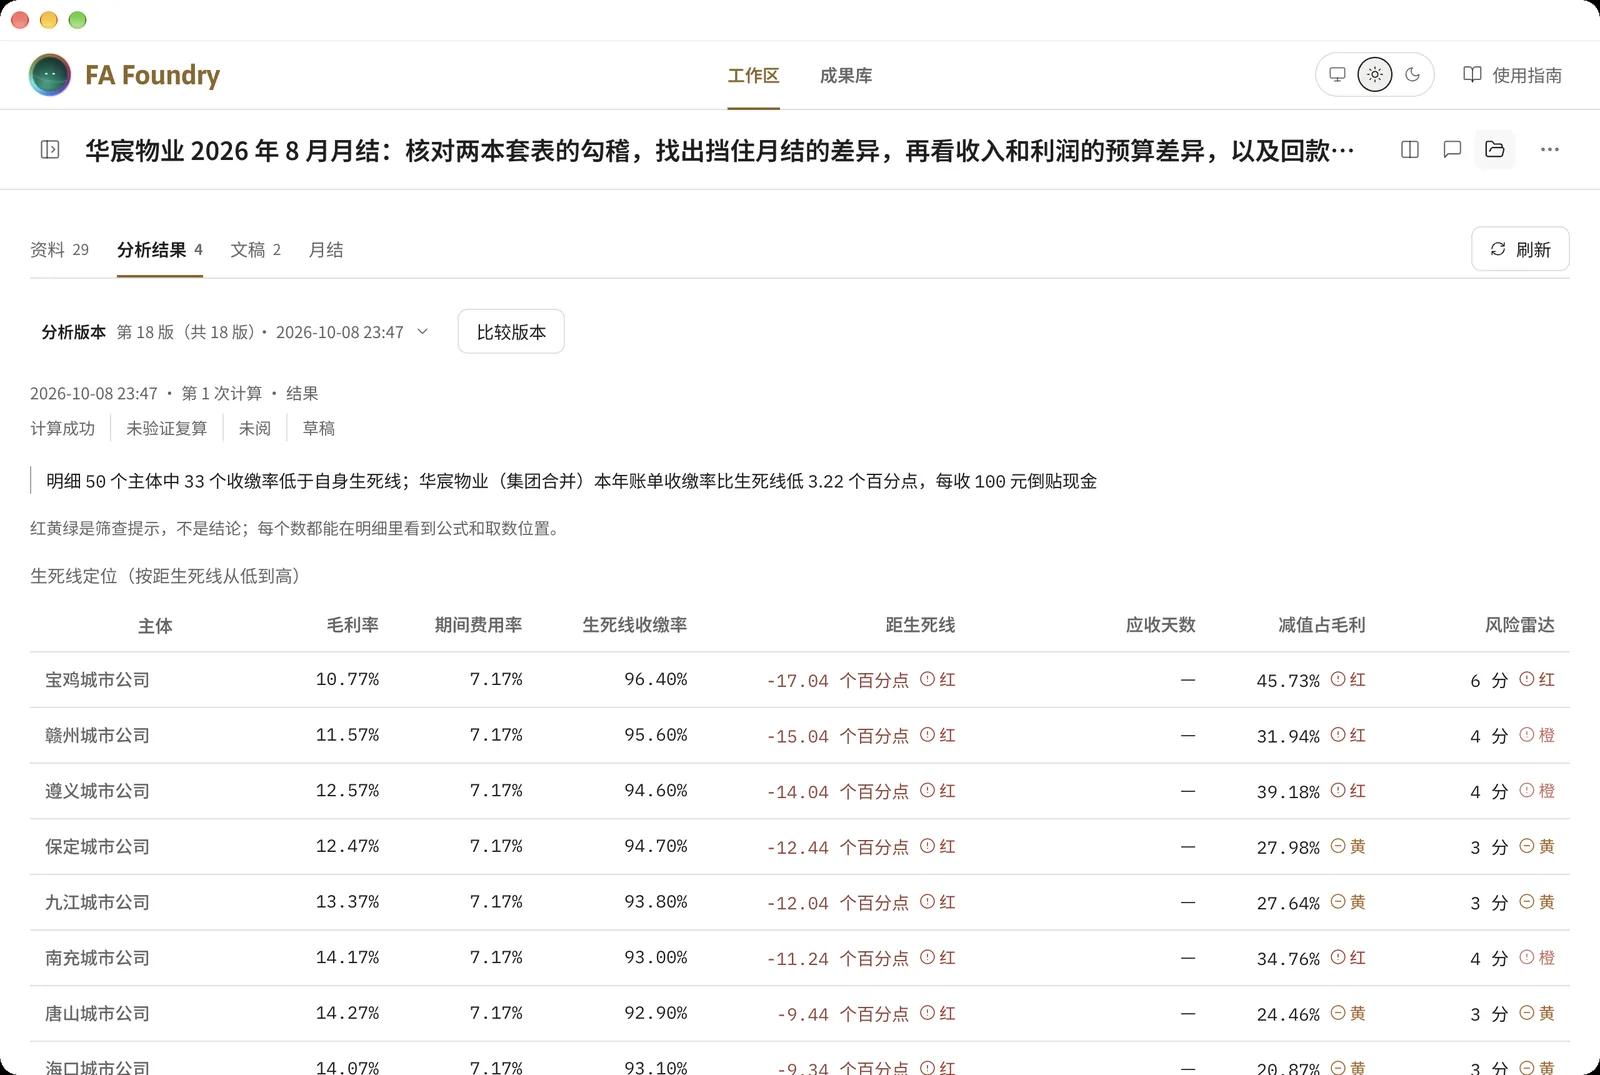Click yellow 减值占毛利 icon for 唐山城市公司
This screenshot has height=1075, width=1600.
coord(1338,1013)
